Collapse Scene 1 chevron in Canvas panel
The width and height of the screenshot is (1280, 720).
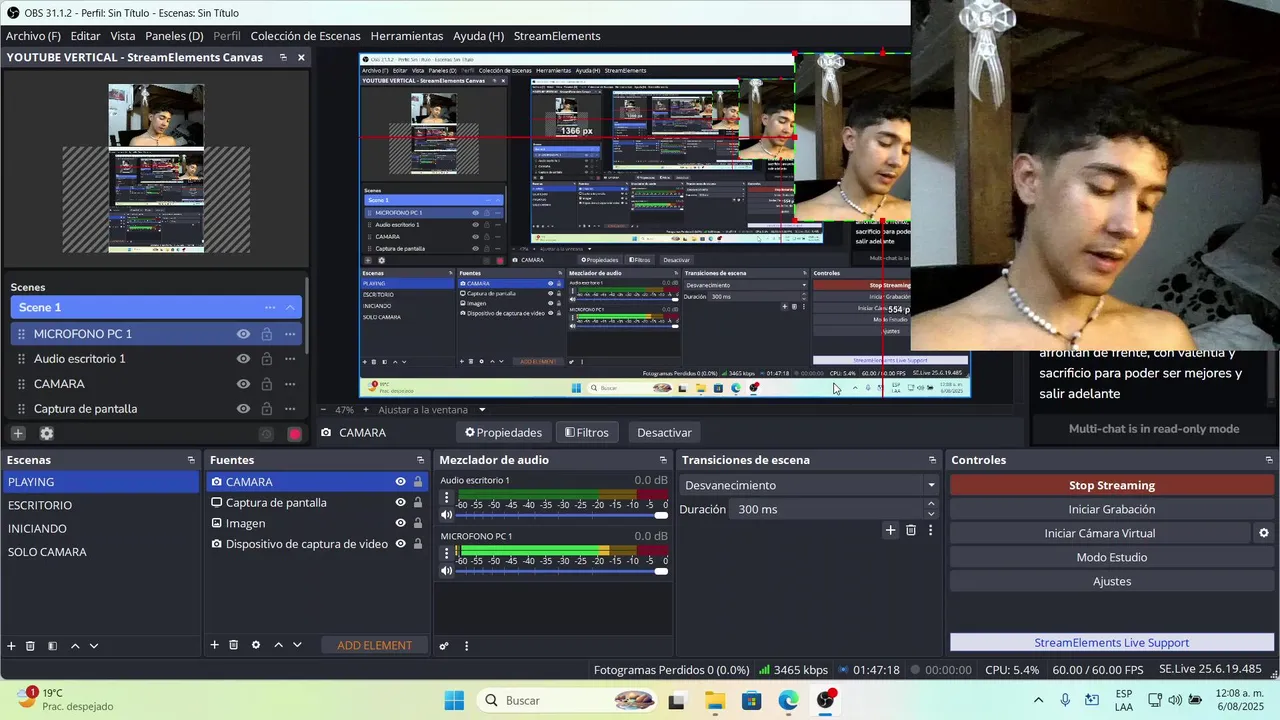[290, 308]
